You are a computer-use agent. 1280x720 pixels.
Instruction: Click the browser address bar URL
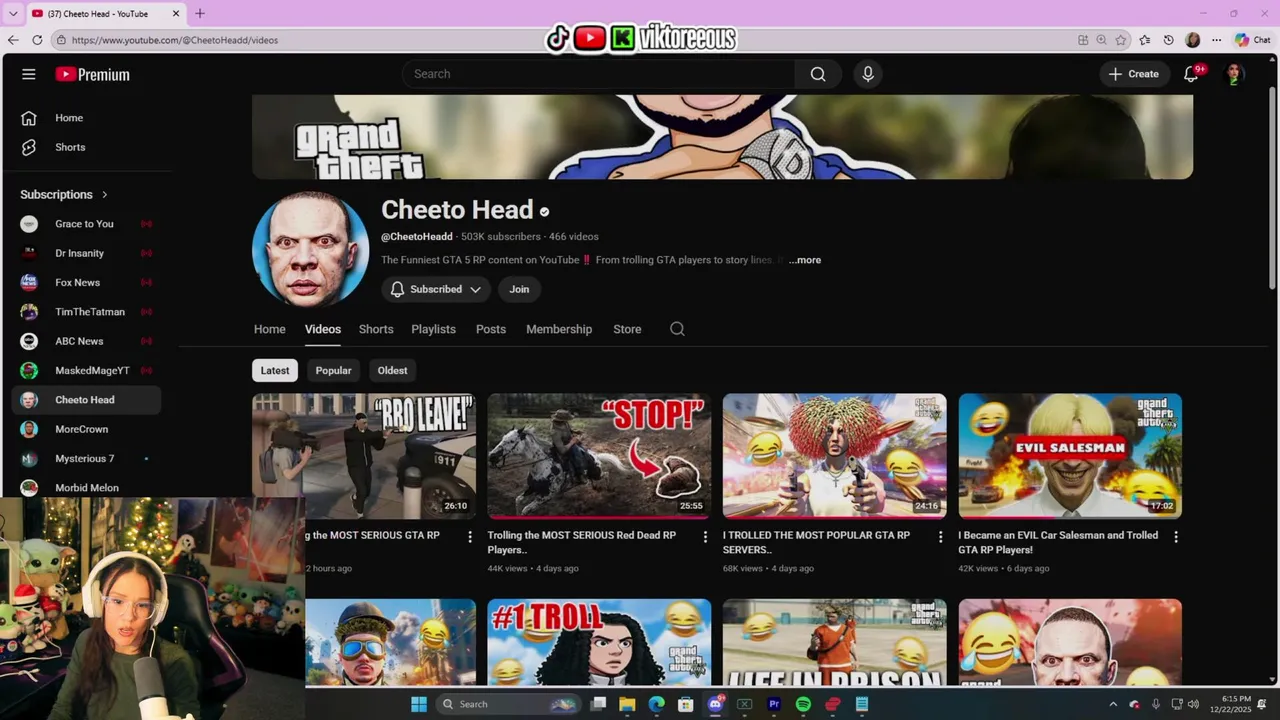175,40
